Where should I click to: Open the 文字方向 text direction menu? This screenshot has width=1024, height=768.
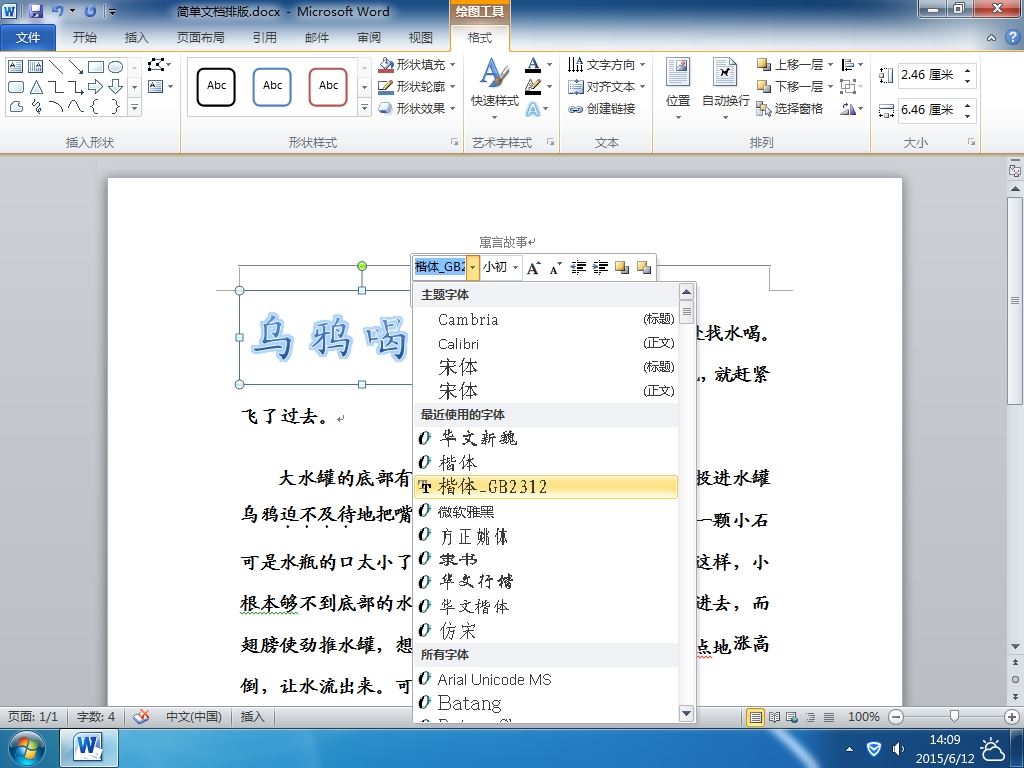[606, 65]
